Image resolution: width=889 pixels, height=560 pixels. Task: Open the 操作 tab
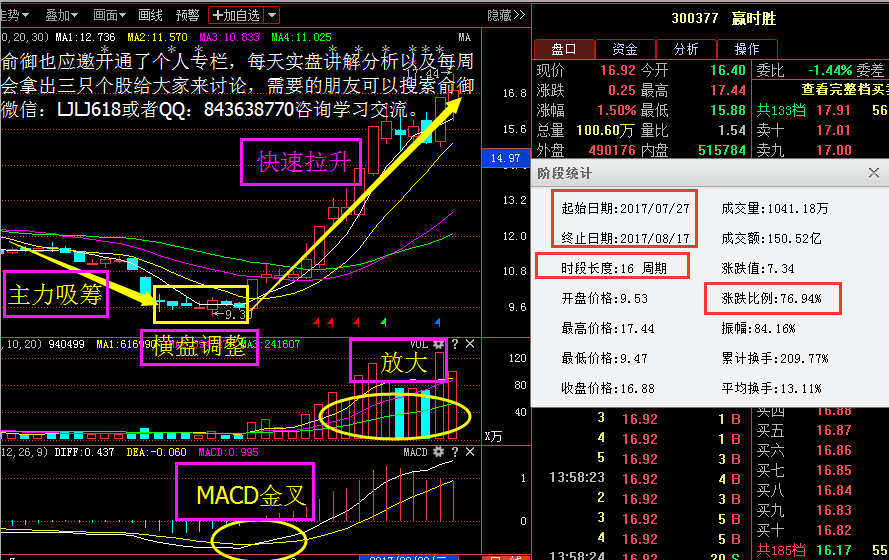click(x=747, y=48)
